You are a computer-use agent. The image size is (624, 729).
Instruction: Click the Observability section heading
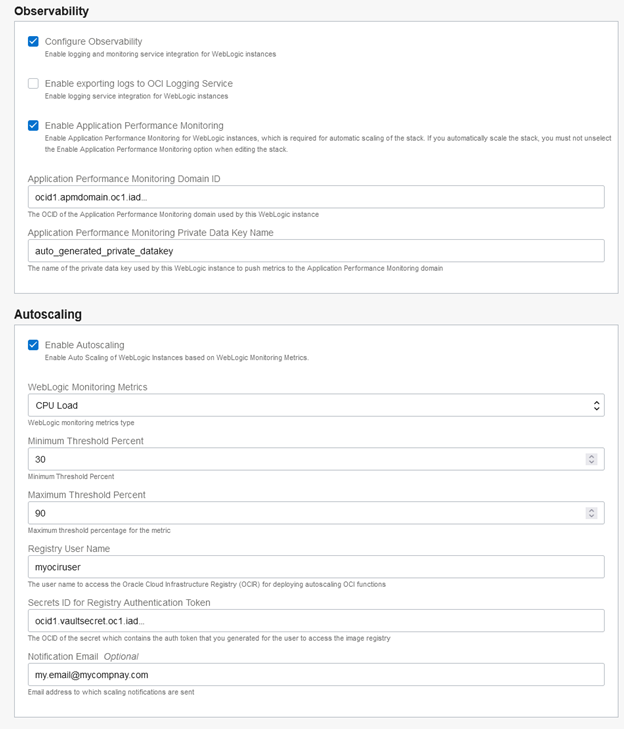click(x=51, y=11)
